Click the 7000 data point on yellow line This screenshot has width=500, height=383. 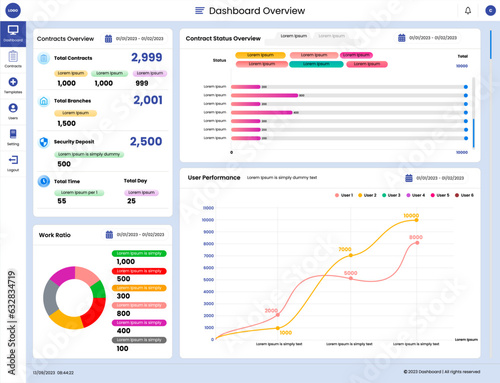tap(351, 255)
